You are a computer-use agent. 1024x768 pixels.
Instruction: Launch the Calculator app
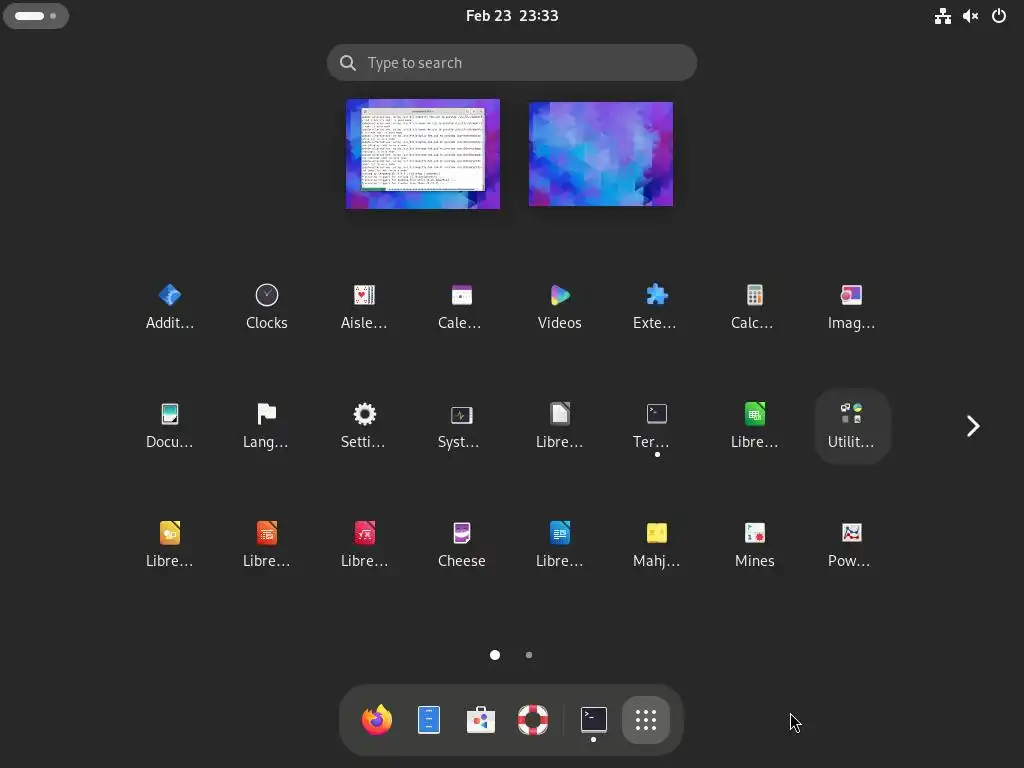[x=754, y=306]
